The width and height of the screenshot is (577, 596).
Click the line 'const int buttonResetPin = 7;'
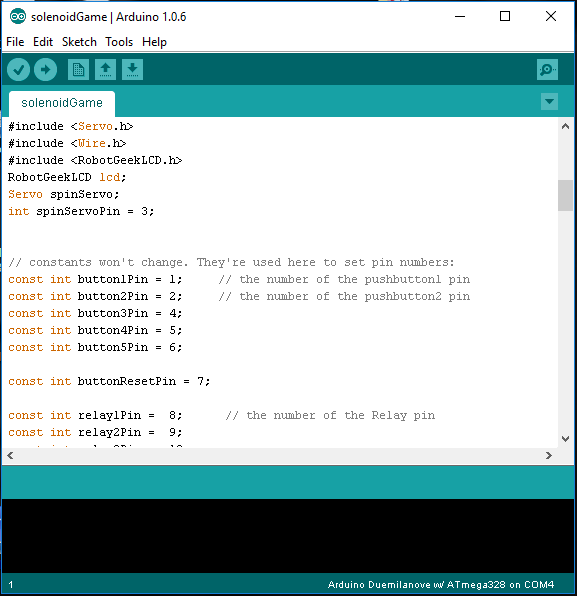(x=109, y=381)
